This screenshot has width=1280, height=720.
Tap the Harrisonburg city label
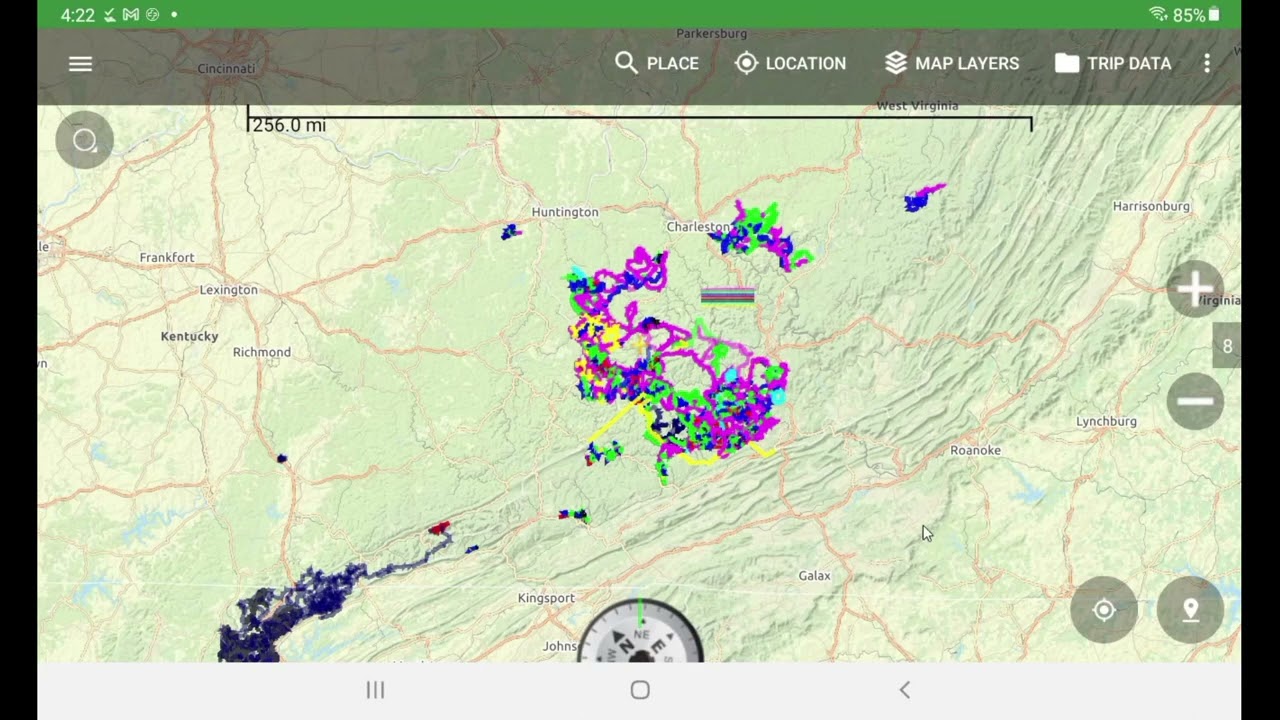tap(1151, 206)
